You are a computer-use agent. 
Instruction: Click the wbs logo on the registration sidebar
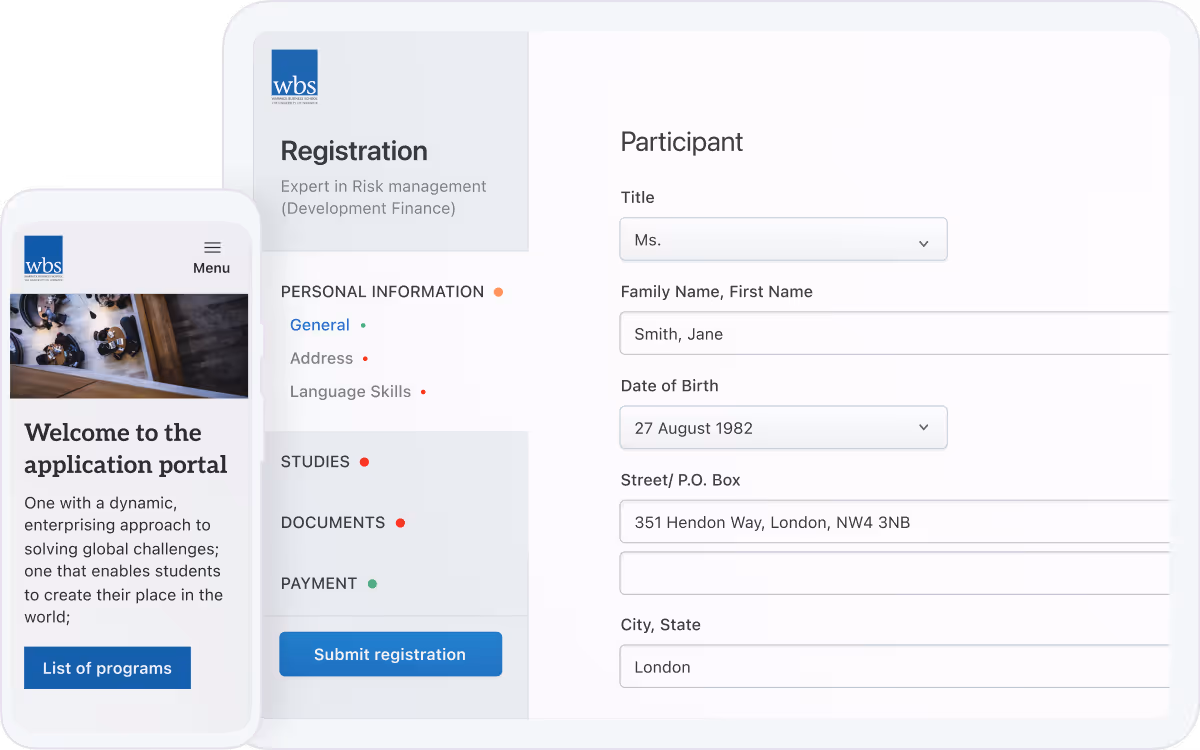[x=294, y=75]
